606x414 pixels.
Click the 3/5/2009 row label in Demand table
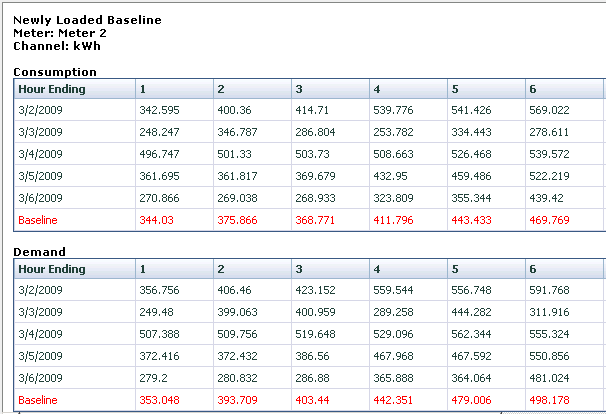40,356
